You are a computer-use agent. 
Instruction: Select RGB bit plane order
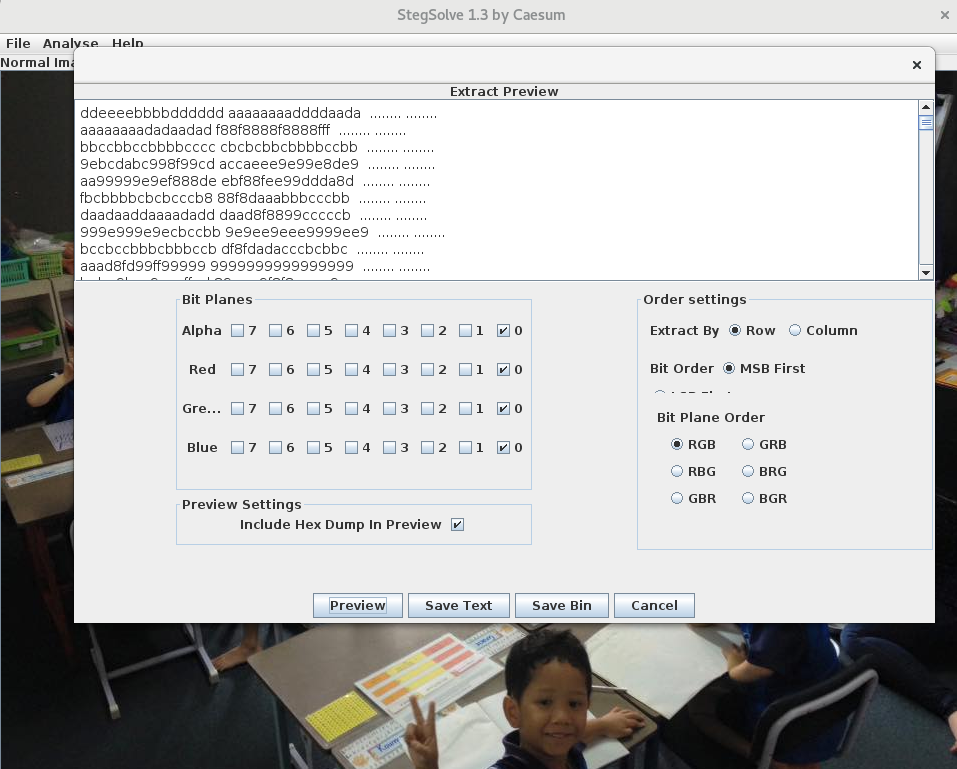click(676, 444)
